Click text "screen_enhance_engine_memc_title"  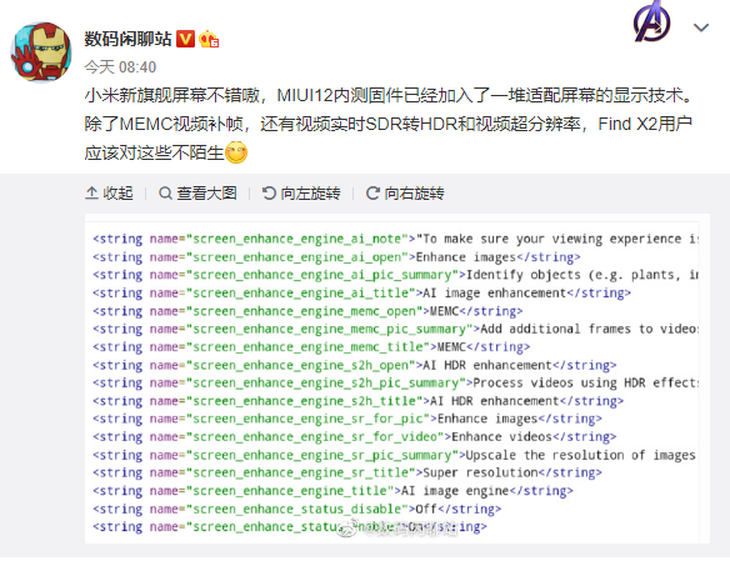307,347
